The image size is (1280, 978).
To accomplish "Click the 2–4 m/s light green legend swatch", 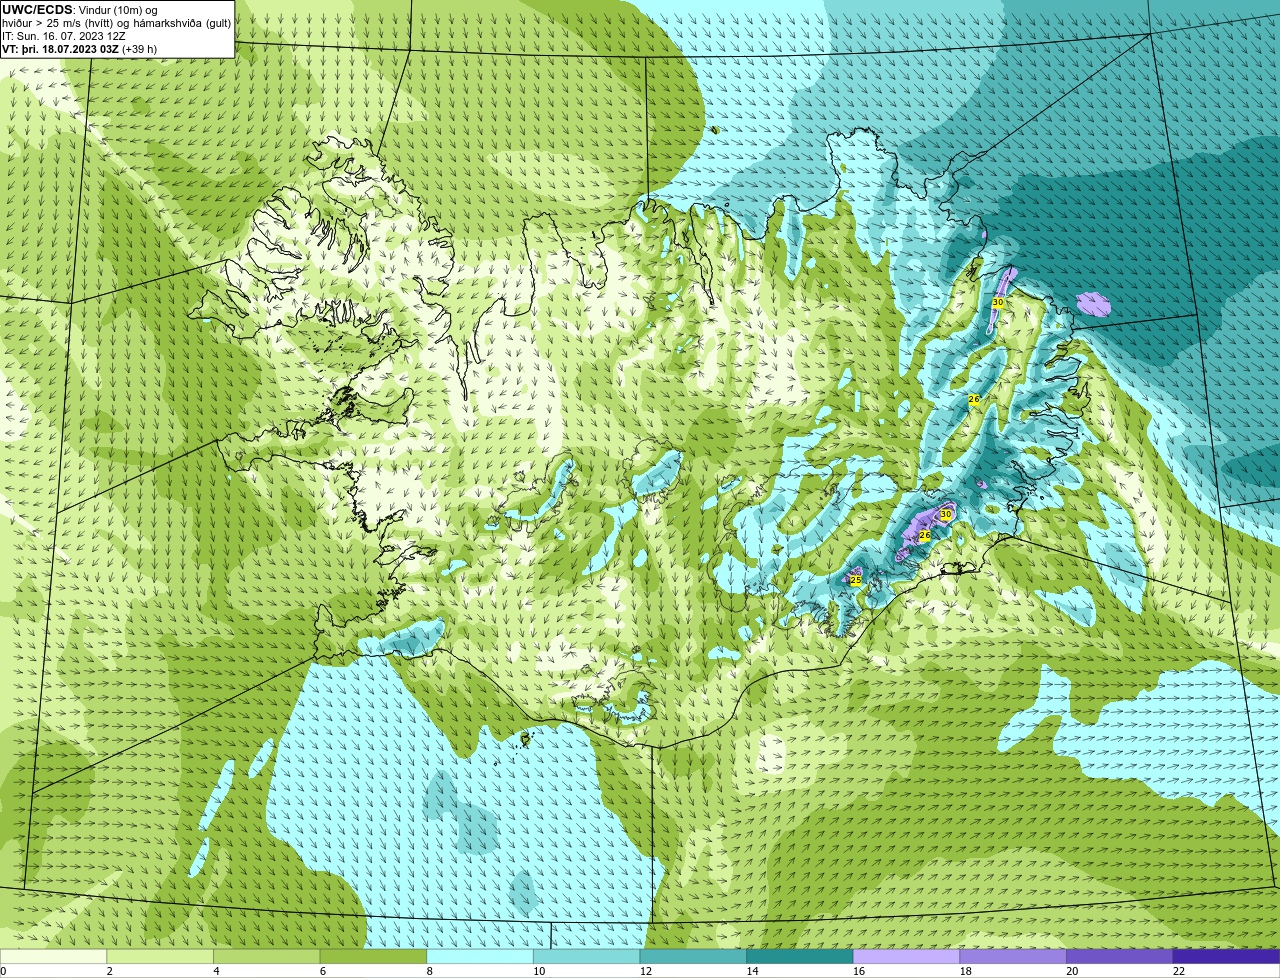I will (160, 956).
